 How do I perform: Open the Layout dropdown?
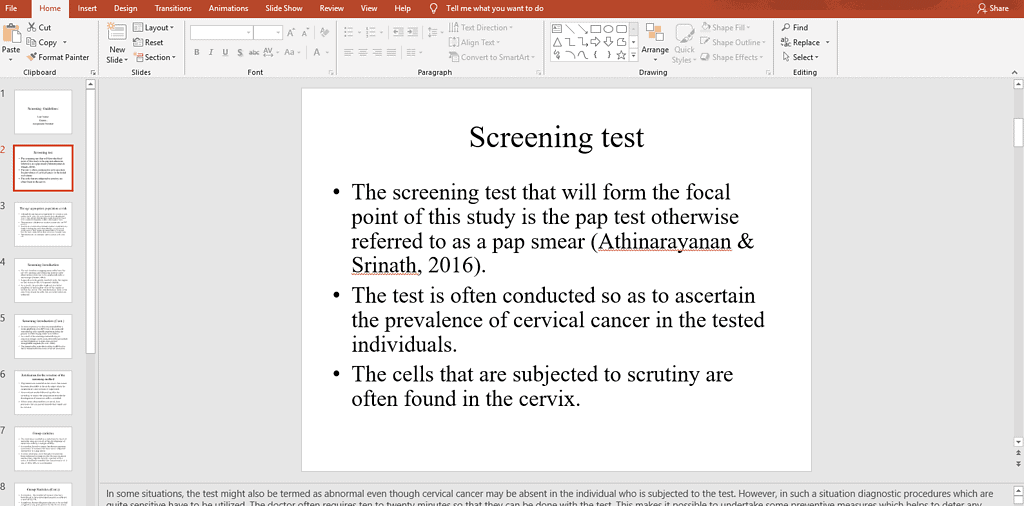pyautogui.click(x=153, y=27)
